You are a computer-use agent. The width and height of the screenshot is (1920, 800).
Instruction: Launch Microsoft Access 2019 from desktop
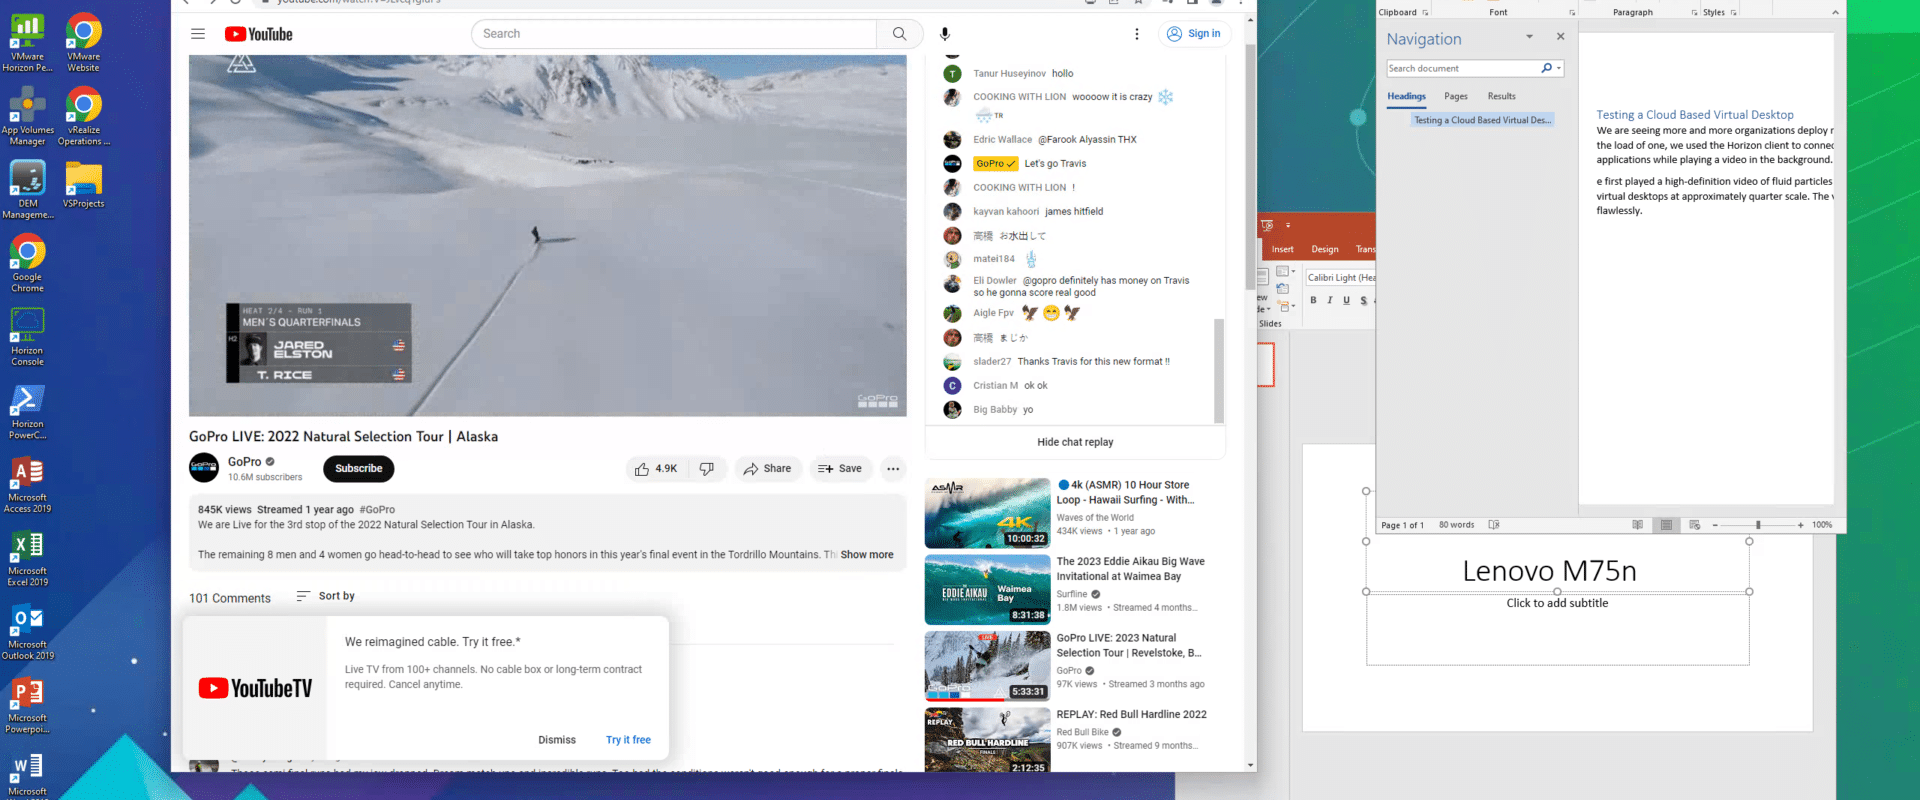[x=27, y=484]
